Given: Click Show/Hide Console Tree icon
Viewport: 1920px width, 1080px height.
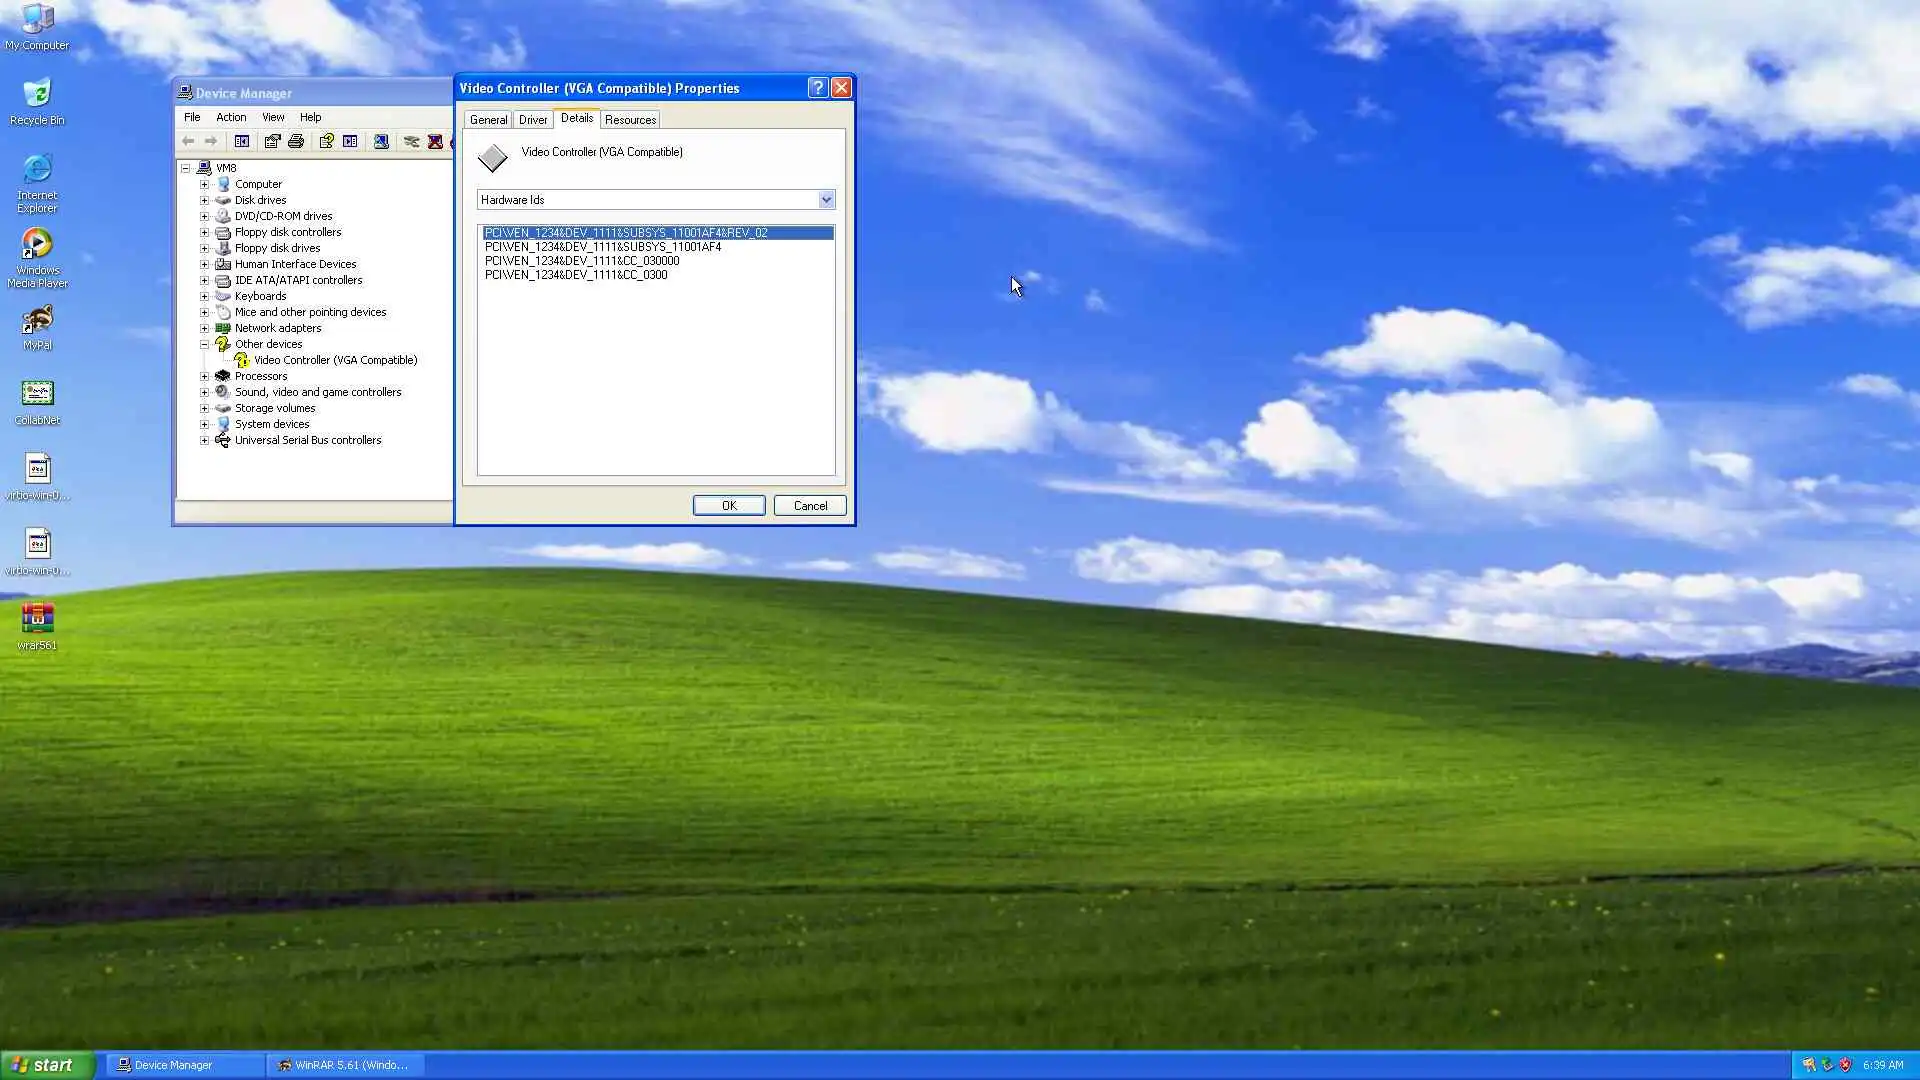Looking at the screenshot, I should click(x=242, y=141).
